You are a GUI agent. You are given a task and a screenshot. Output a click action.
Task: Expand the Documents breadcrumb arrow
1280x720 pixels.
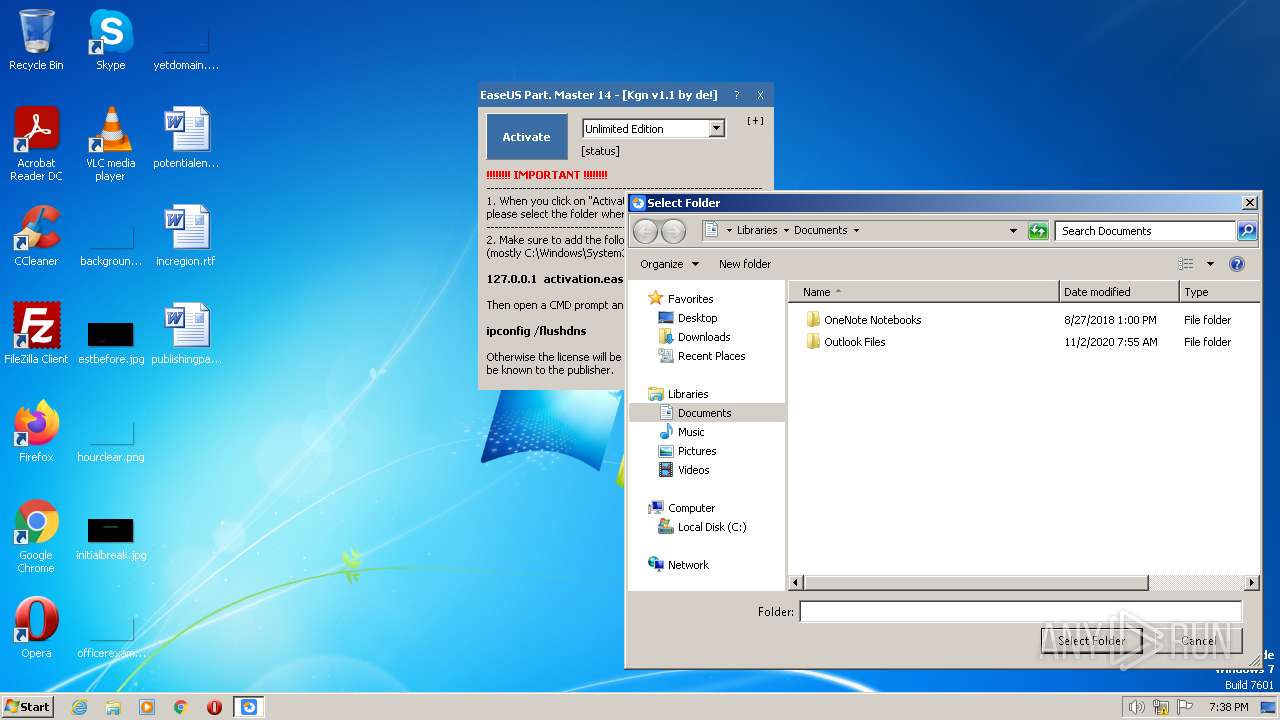tap(856, 231)
